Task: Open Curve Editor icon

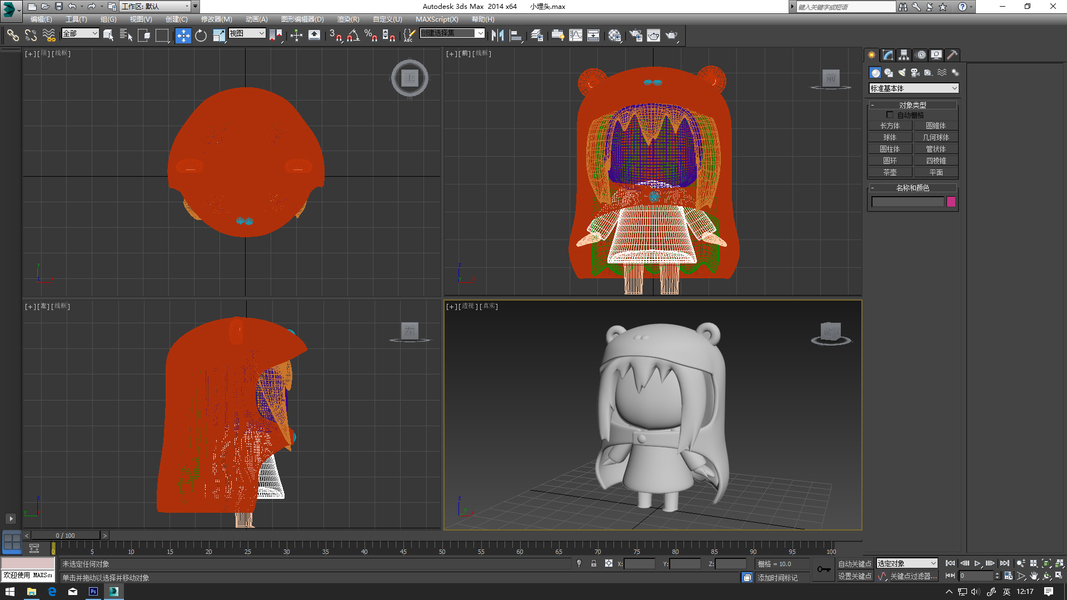Action: point(576,35)
